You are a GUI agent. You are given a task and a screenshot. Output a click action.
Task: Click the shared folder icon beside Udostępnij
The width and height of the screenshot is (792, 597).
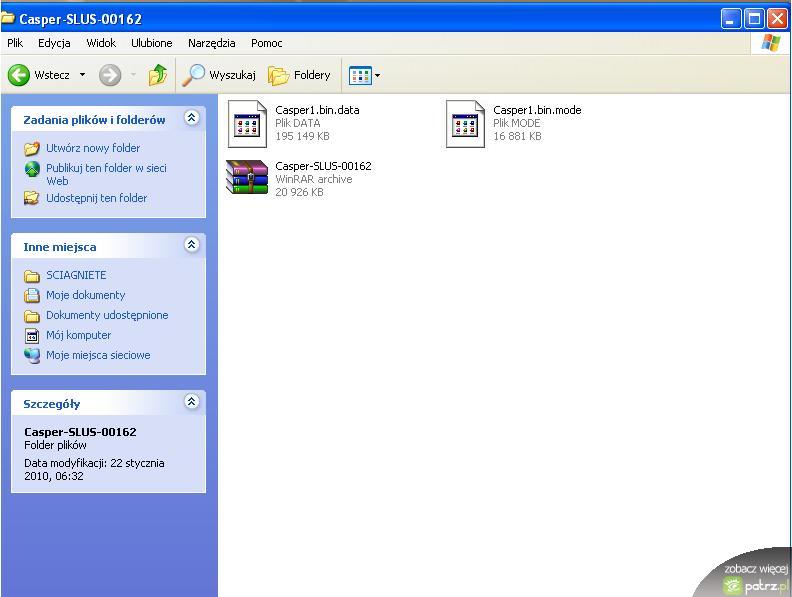32,198
